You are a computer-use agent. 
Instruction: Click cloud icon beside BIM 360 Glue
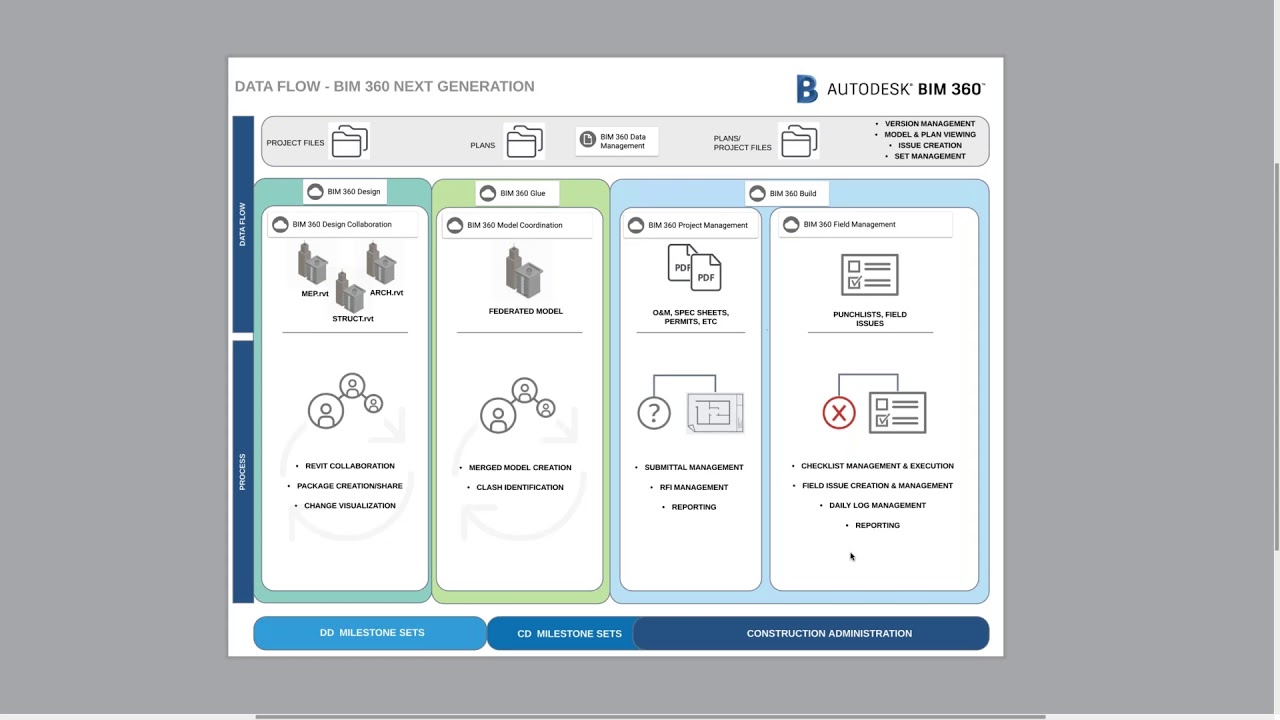point(488,193)
